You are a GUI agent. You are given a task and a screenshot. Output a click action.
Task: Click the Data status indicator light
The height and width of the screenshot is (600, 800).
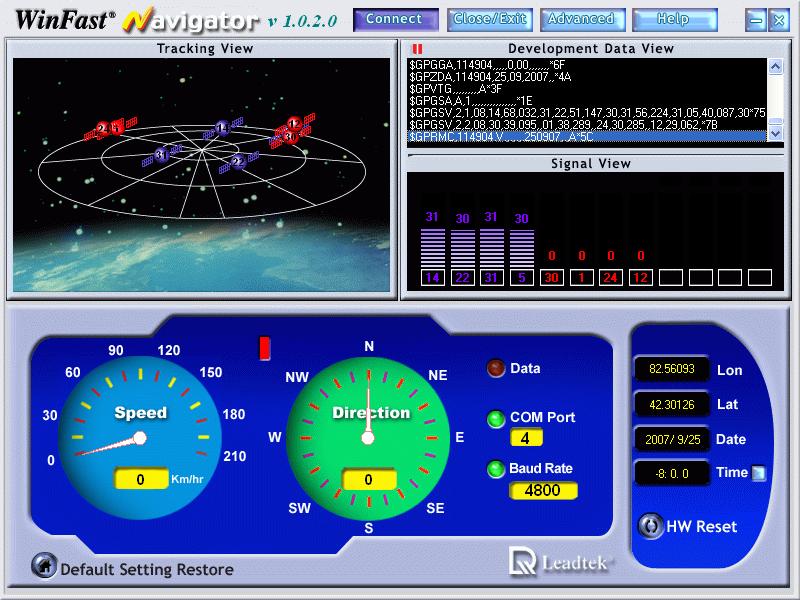(x=496, y=368)
